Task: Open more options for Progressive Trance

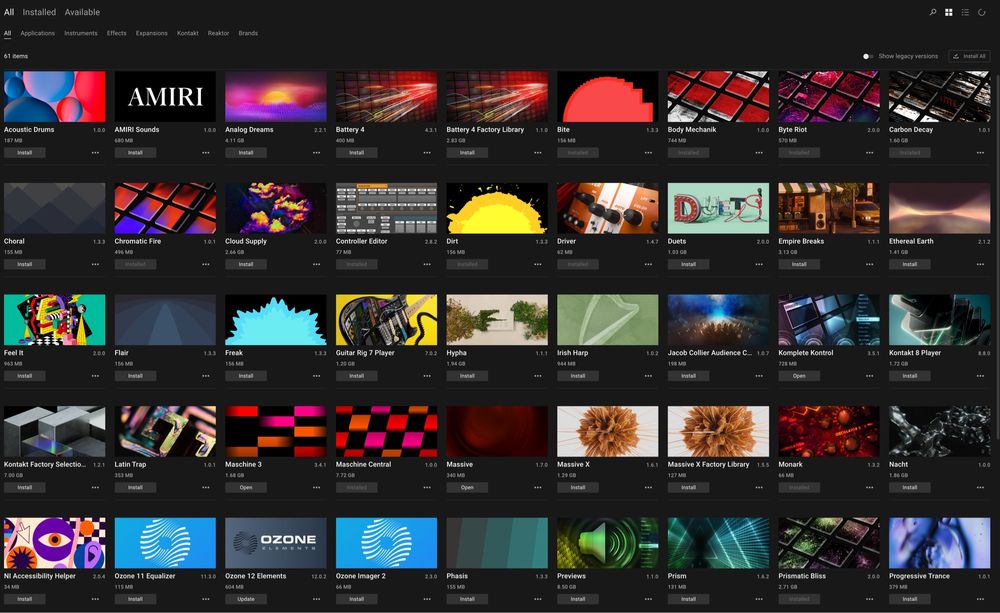Action: (980, 600)
